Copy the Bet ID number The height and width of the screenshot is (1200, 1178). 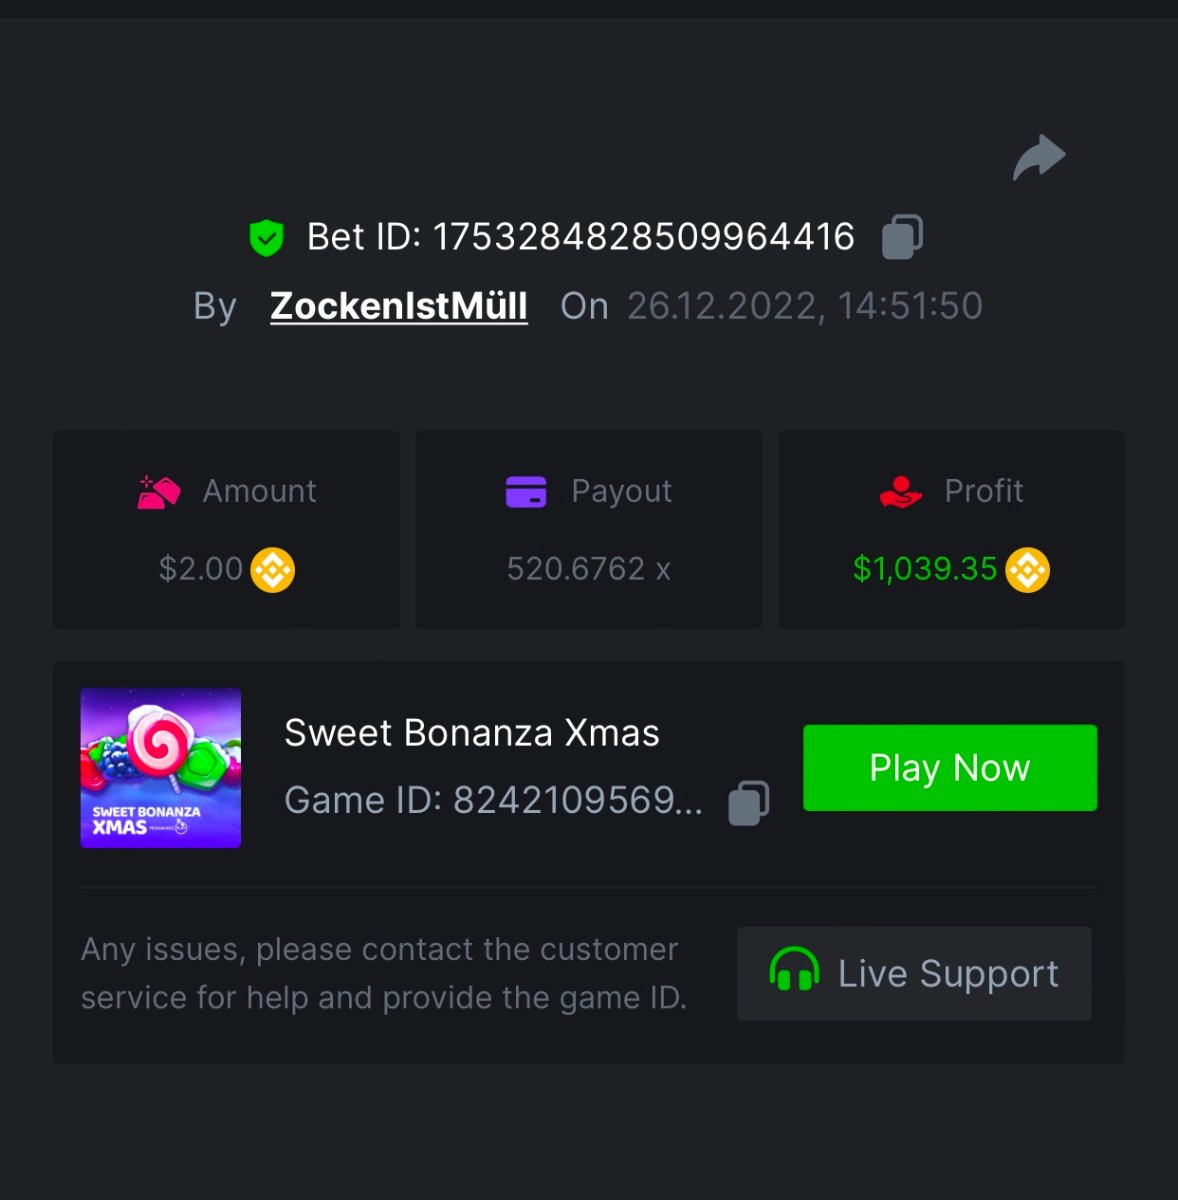click(902, 237)
